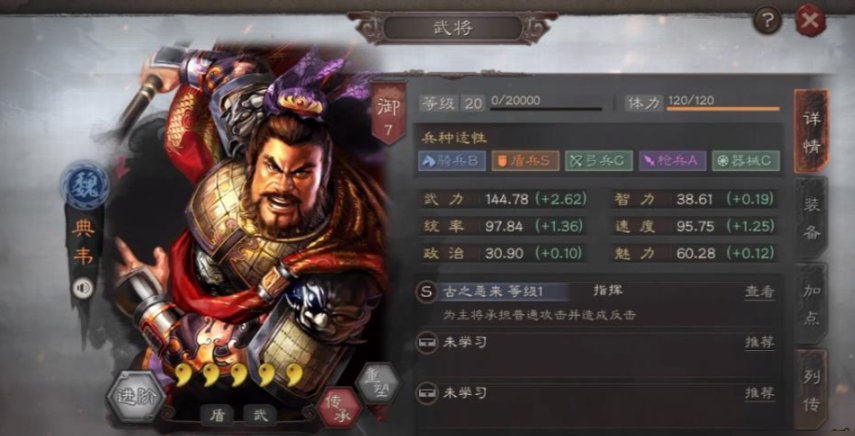Select the 列传 tab
This screenshot has height=436, width=855.
point(811,390)
